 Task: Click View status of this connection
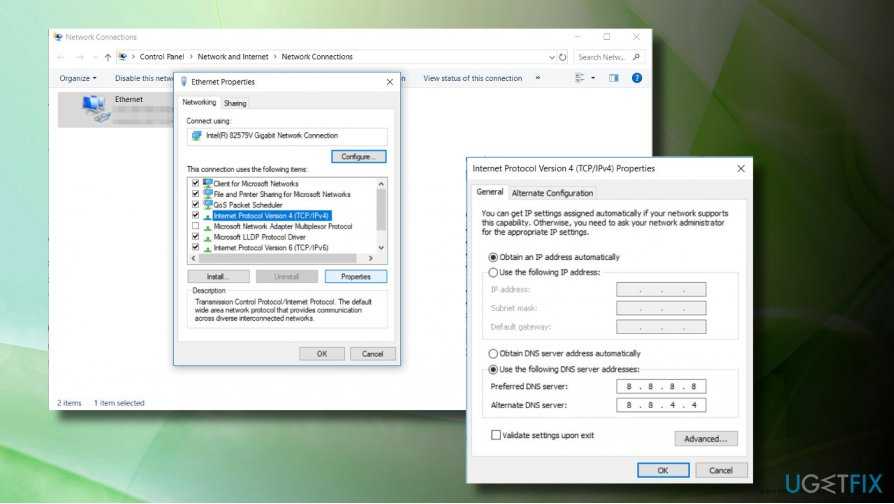[x=473, y=78]
